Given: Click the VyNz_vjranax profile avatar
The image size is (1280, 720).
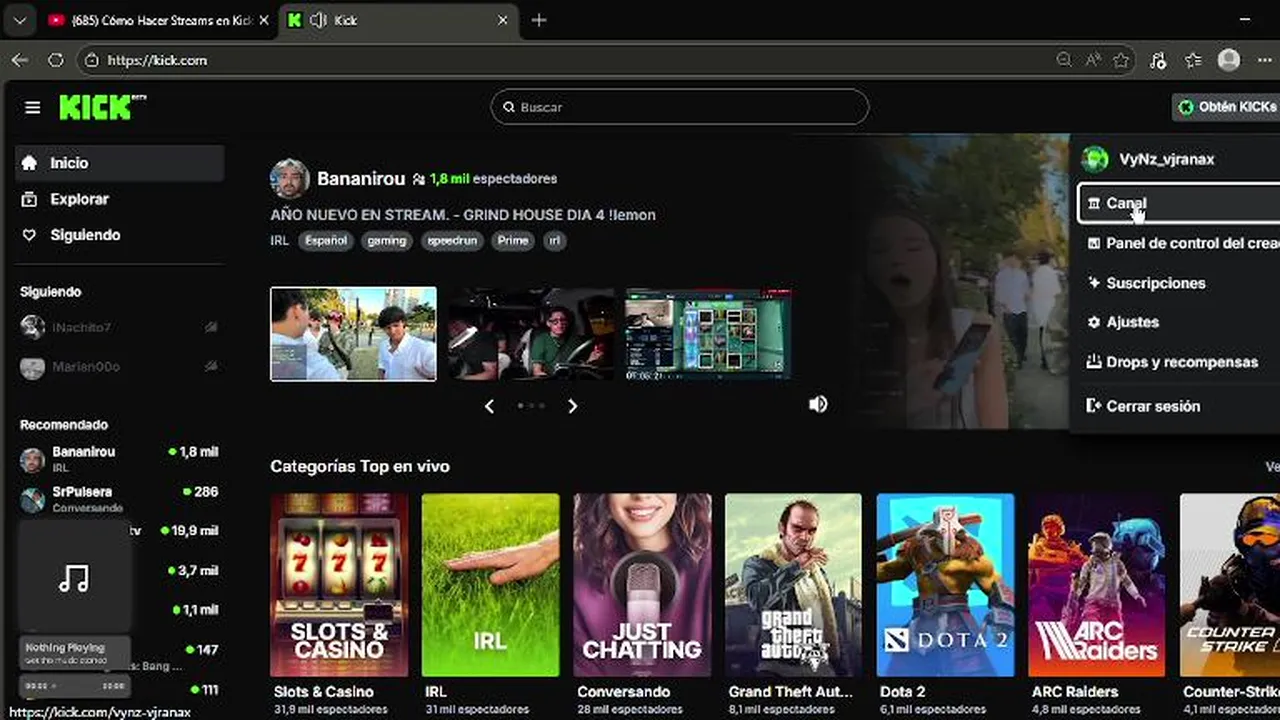Looking at the screenshot, I should [x=1095, y=159].
